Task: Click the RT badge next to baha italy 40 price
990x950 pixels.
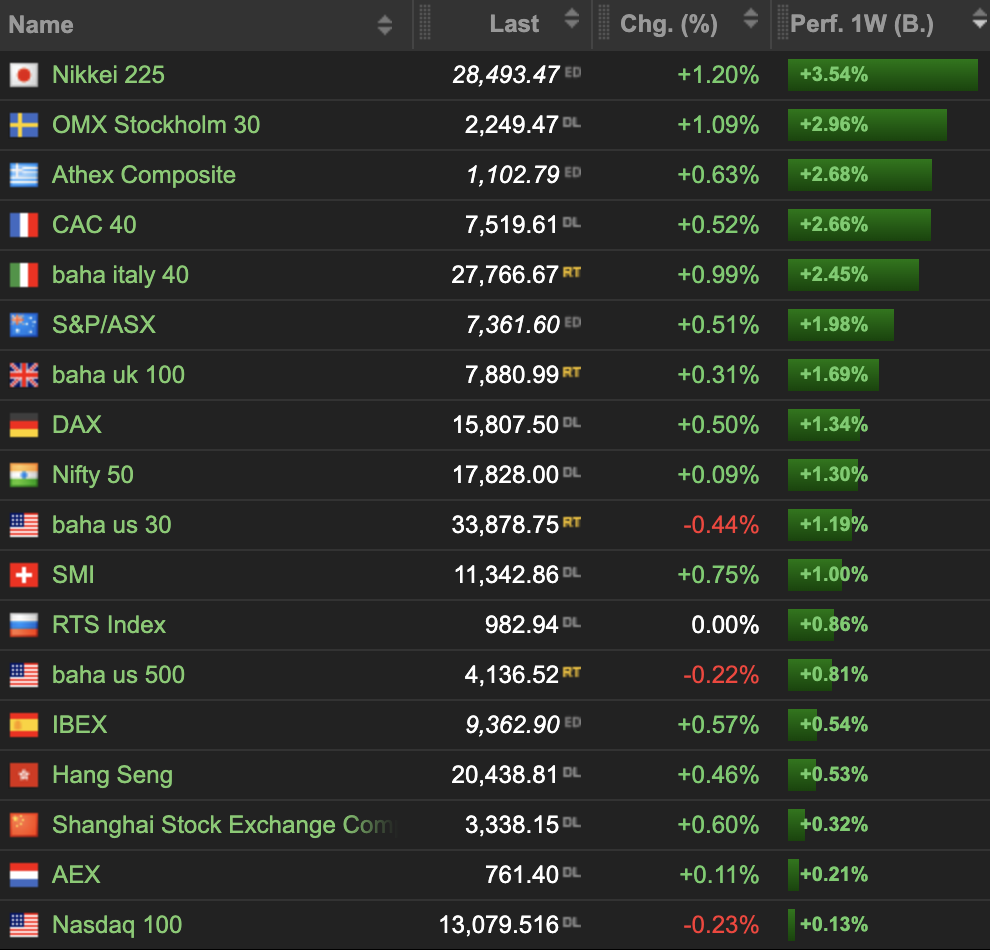Action: (571, 272)
